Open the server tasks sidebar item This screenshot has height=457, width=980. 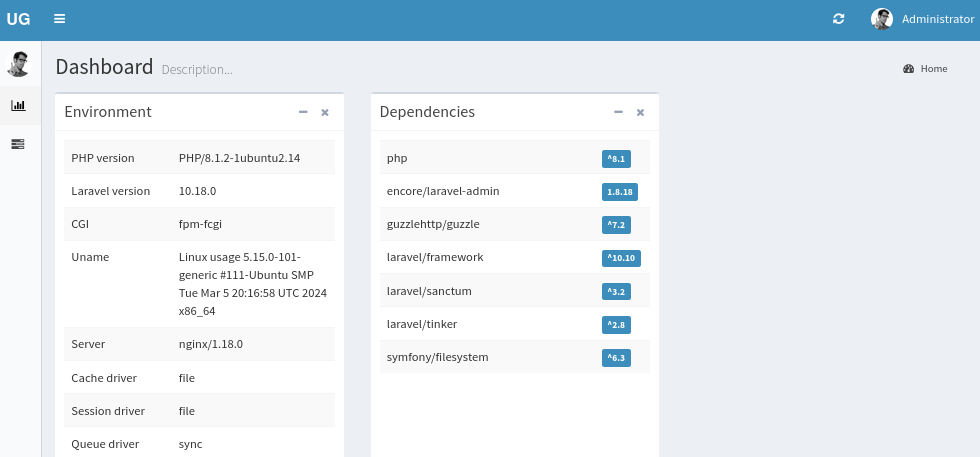pyautogui.click(x=18, y=144)
